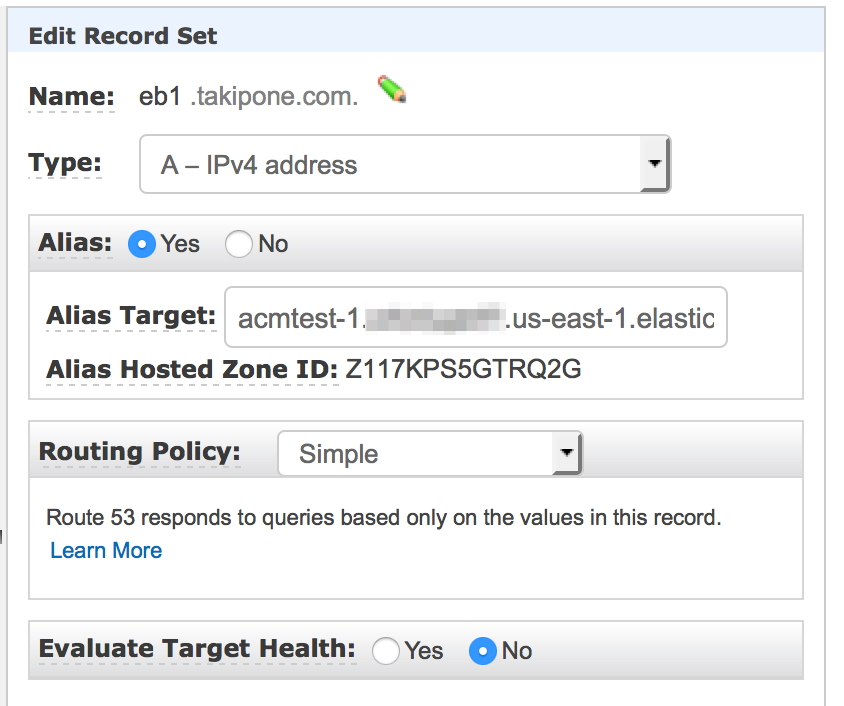Click the Alias label help text
Image resolution: width=844 pixels, height=706 pixels.
[x=75, y=243]
